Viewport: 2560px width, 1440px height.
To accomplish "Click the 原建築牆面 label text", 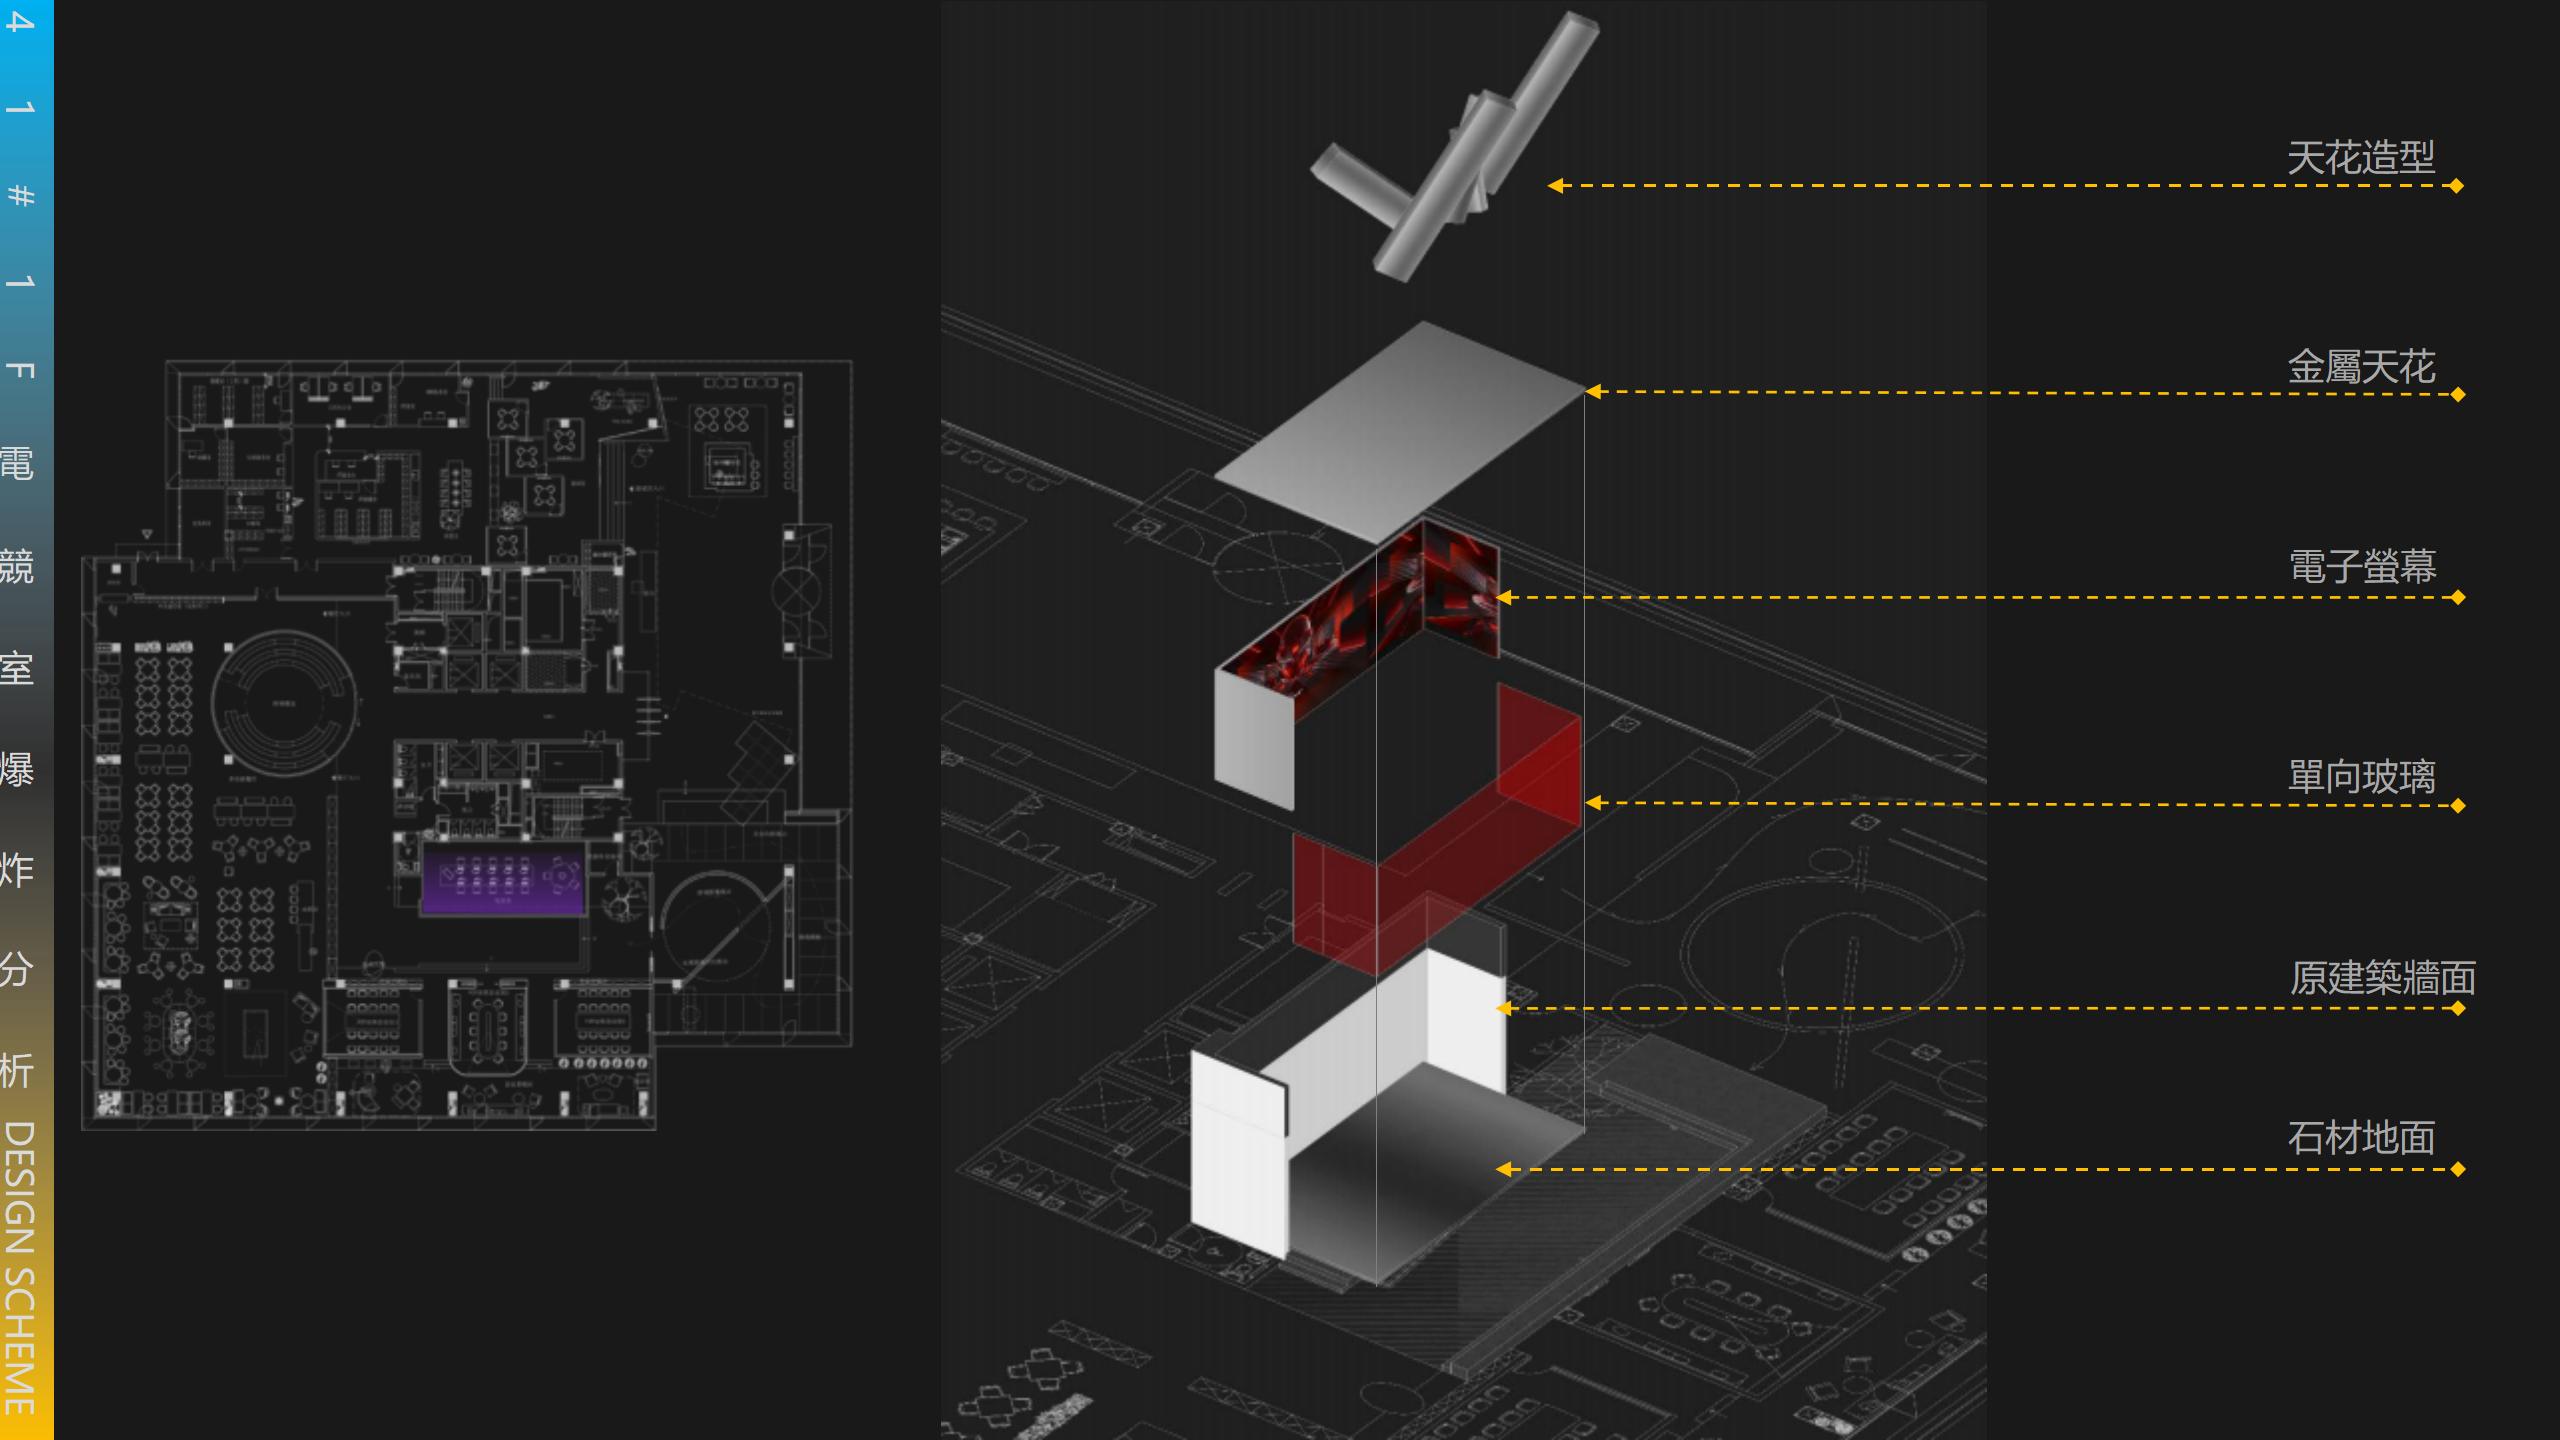I will click(x=2382, y=978).
